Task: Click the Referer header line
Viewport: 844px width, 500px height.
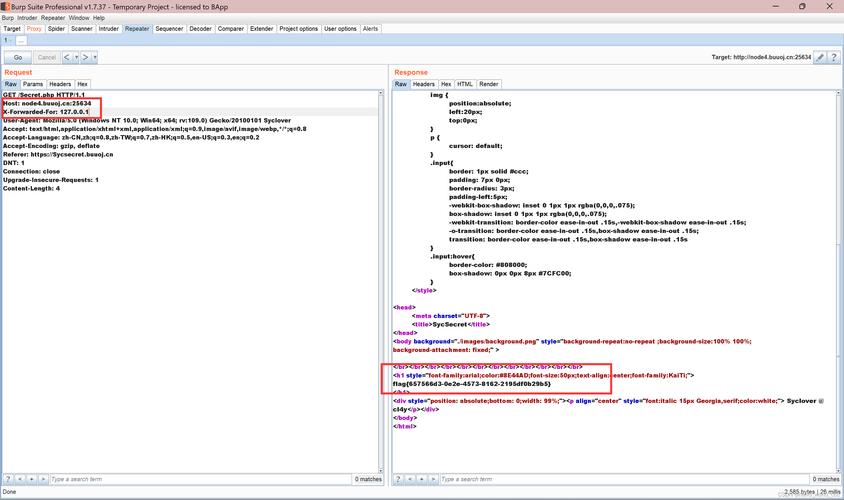Action: pos(58,154)
